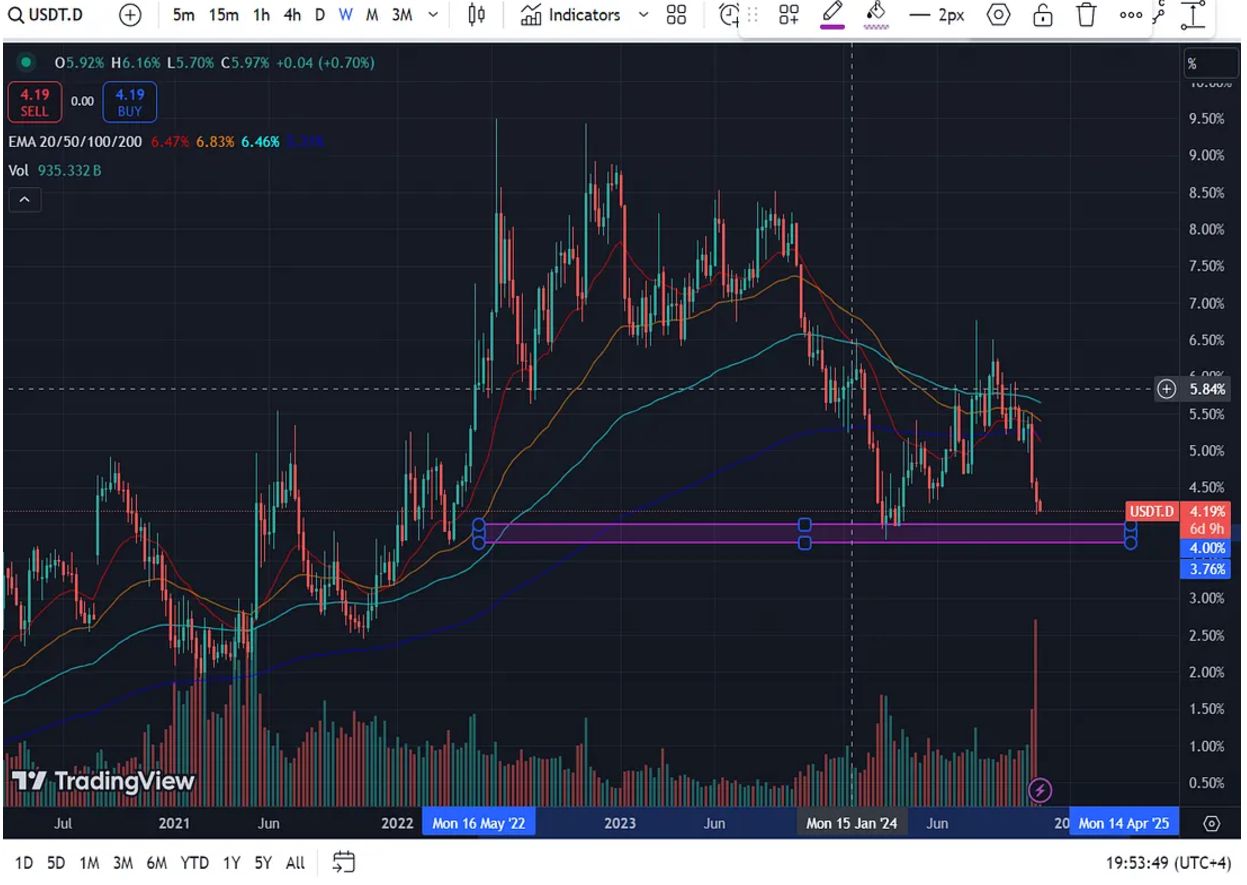Open the chart settings gear at bottom right

coord(1212,824)
